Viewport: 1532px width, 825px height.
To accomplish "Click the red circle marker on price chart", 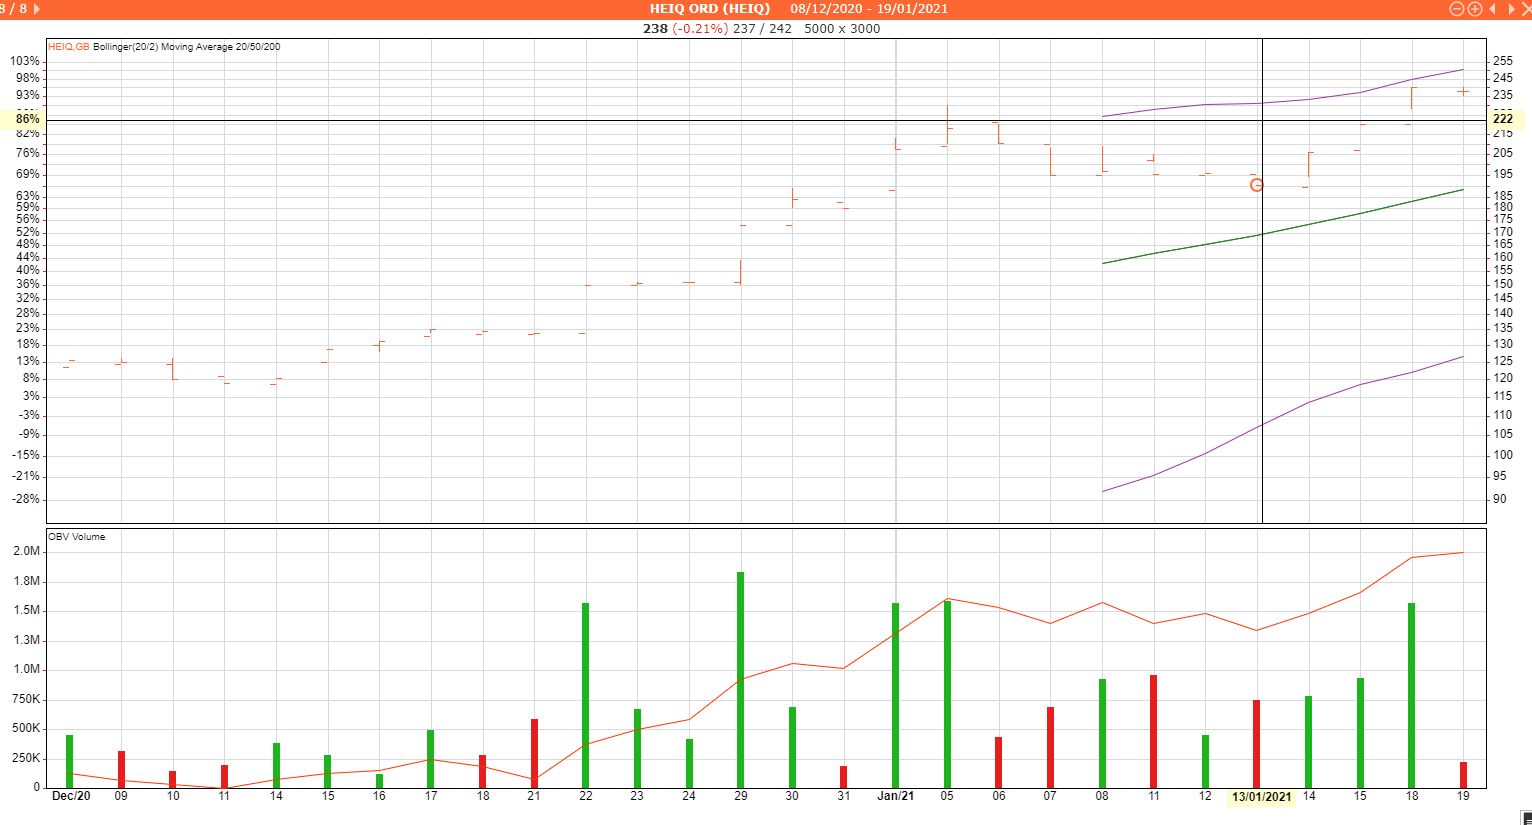I will (1257, 185).
